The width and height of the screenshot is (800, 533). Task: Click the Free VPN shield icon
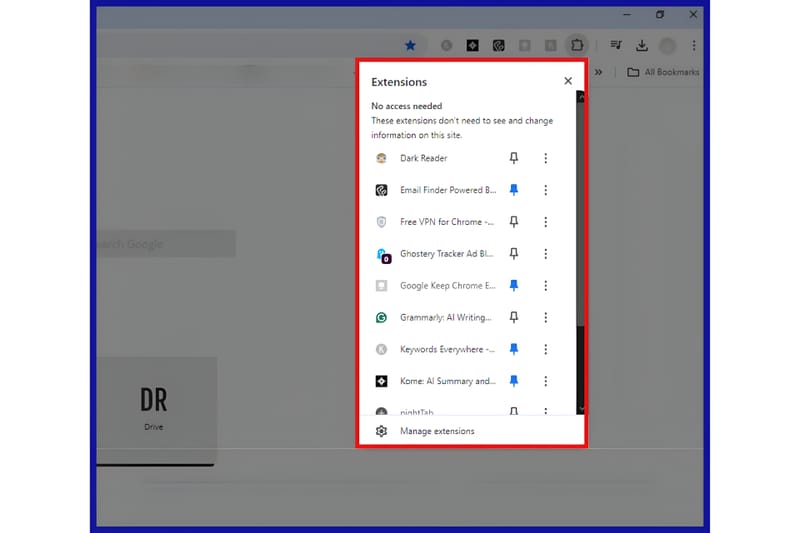click(381, 222)
